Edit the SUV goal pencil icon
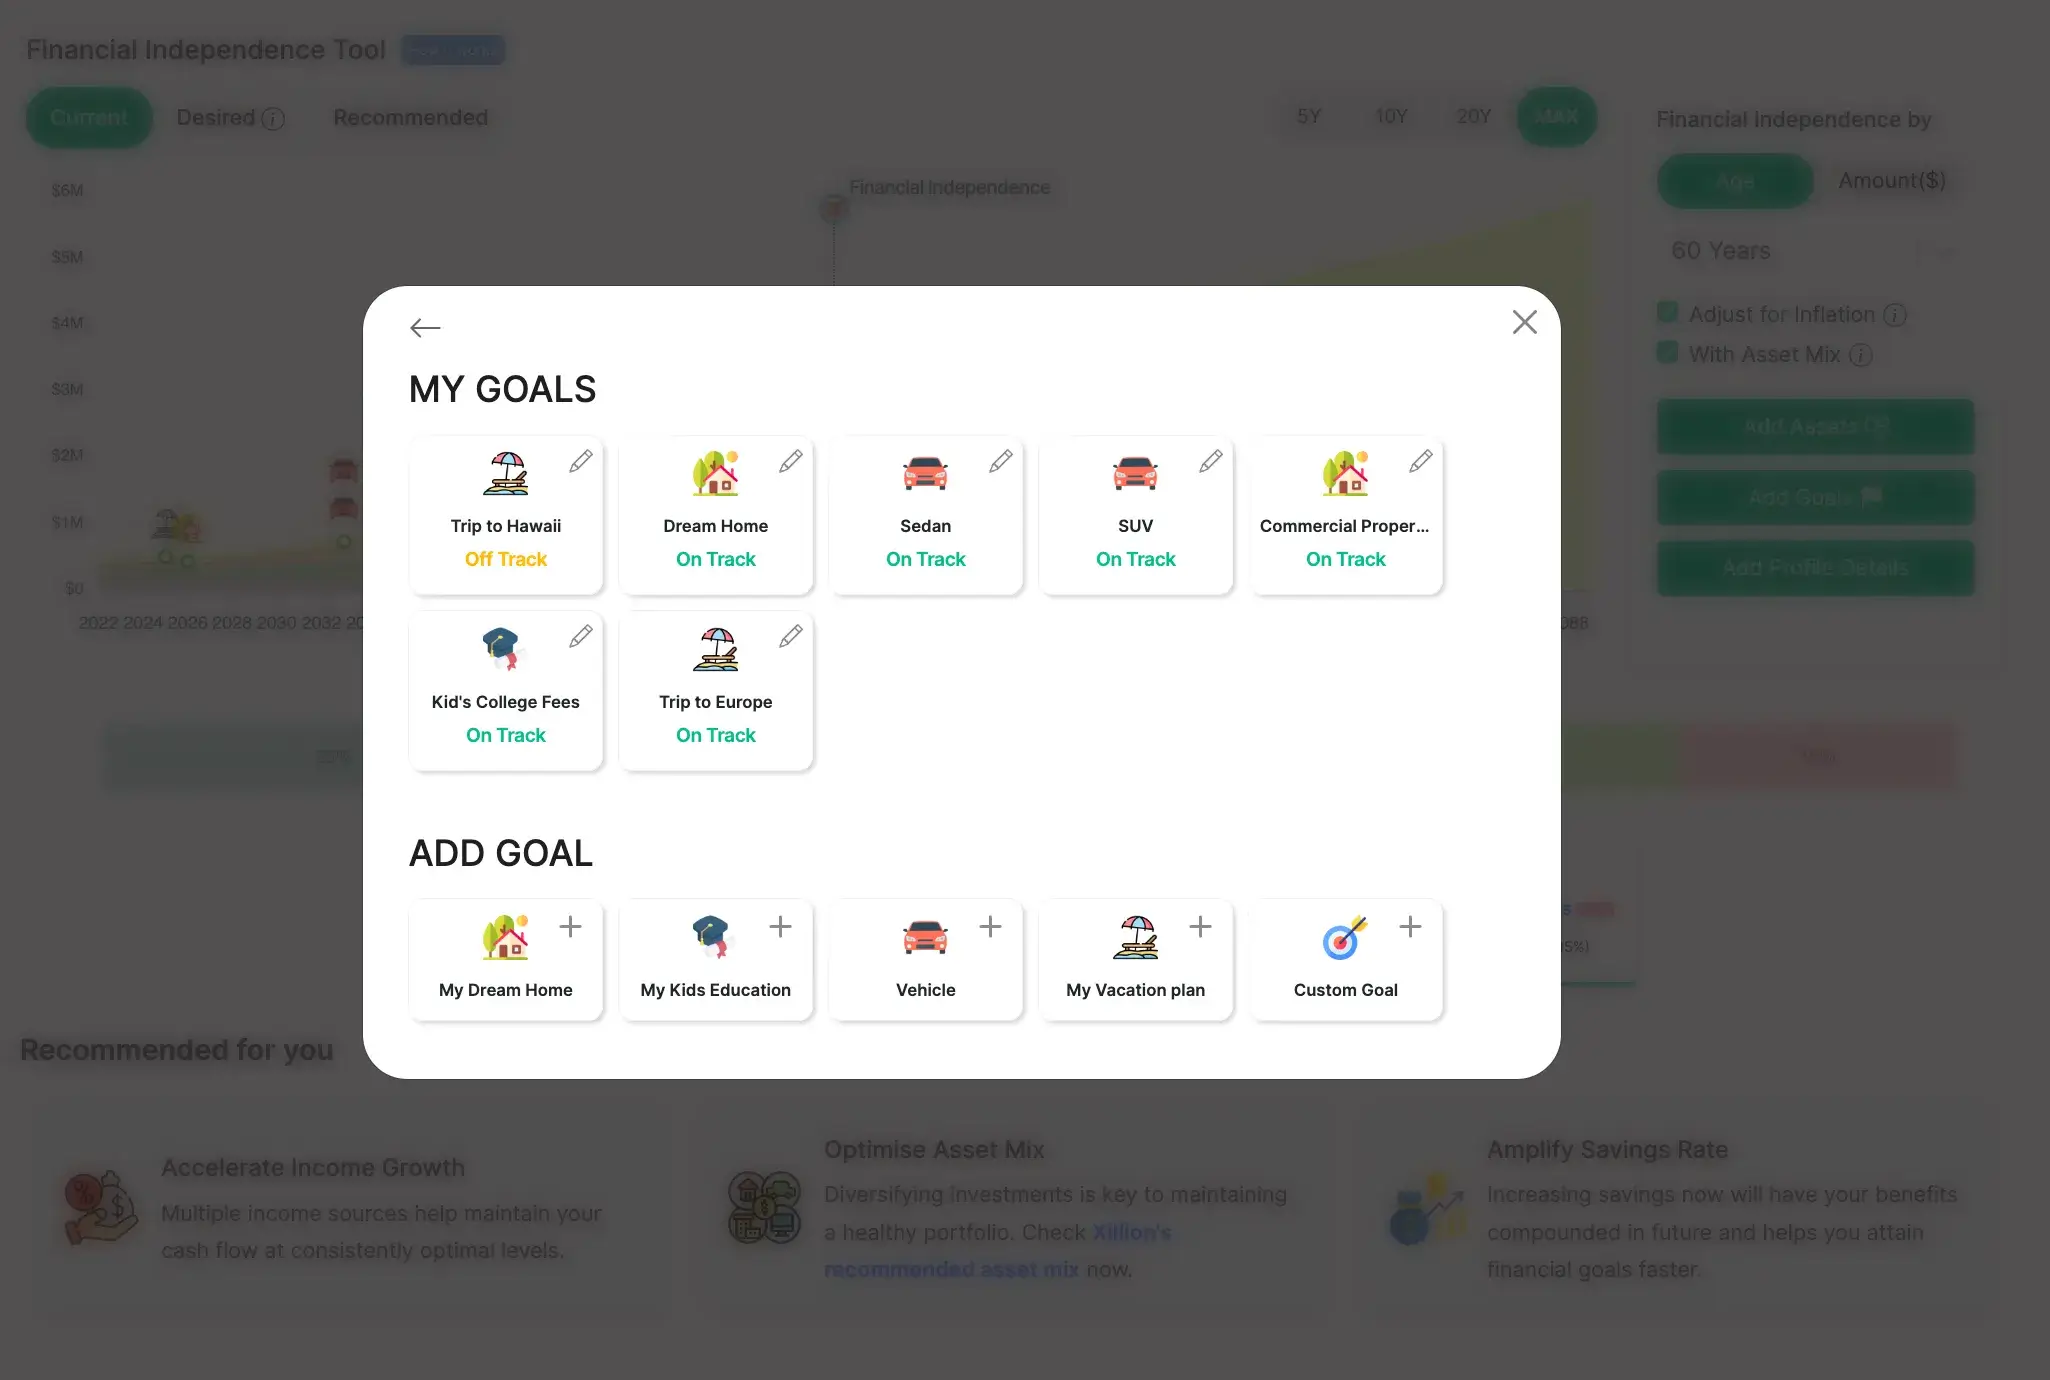The height and width of the screenshot is (1380, 2050). click(x=1209, y=459)
